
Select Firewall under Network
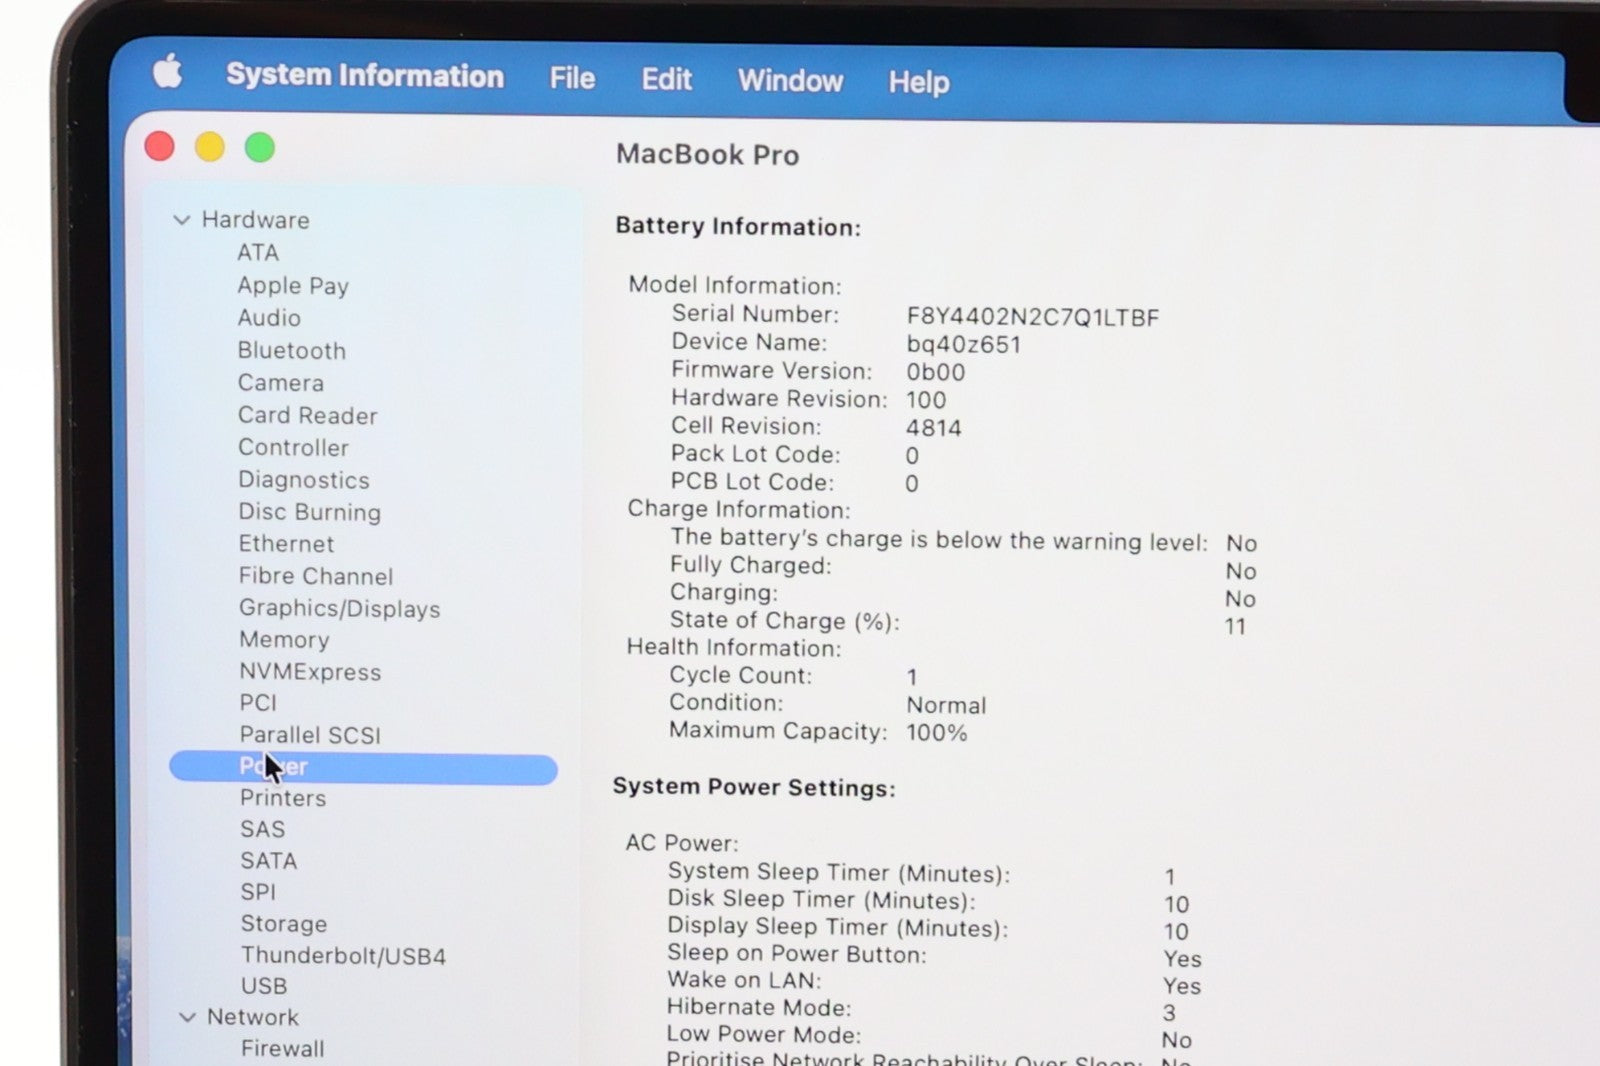coord(282,1048)
